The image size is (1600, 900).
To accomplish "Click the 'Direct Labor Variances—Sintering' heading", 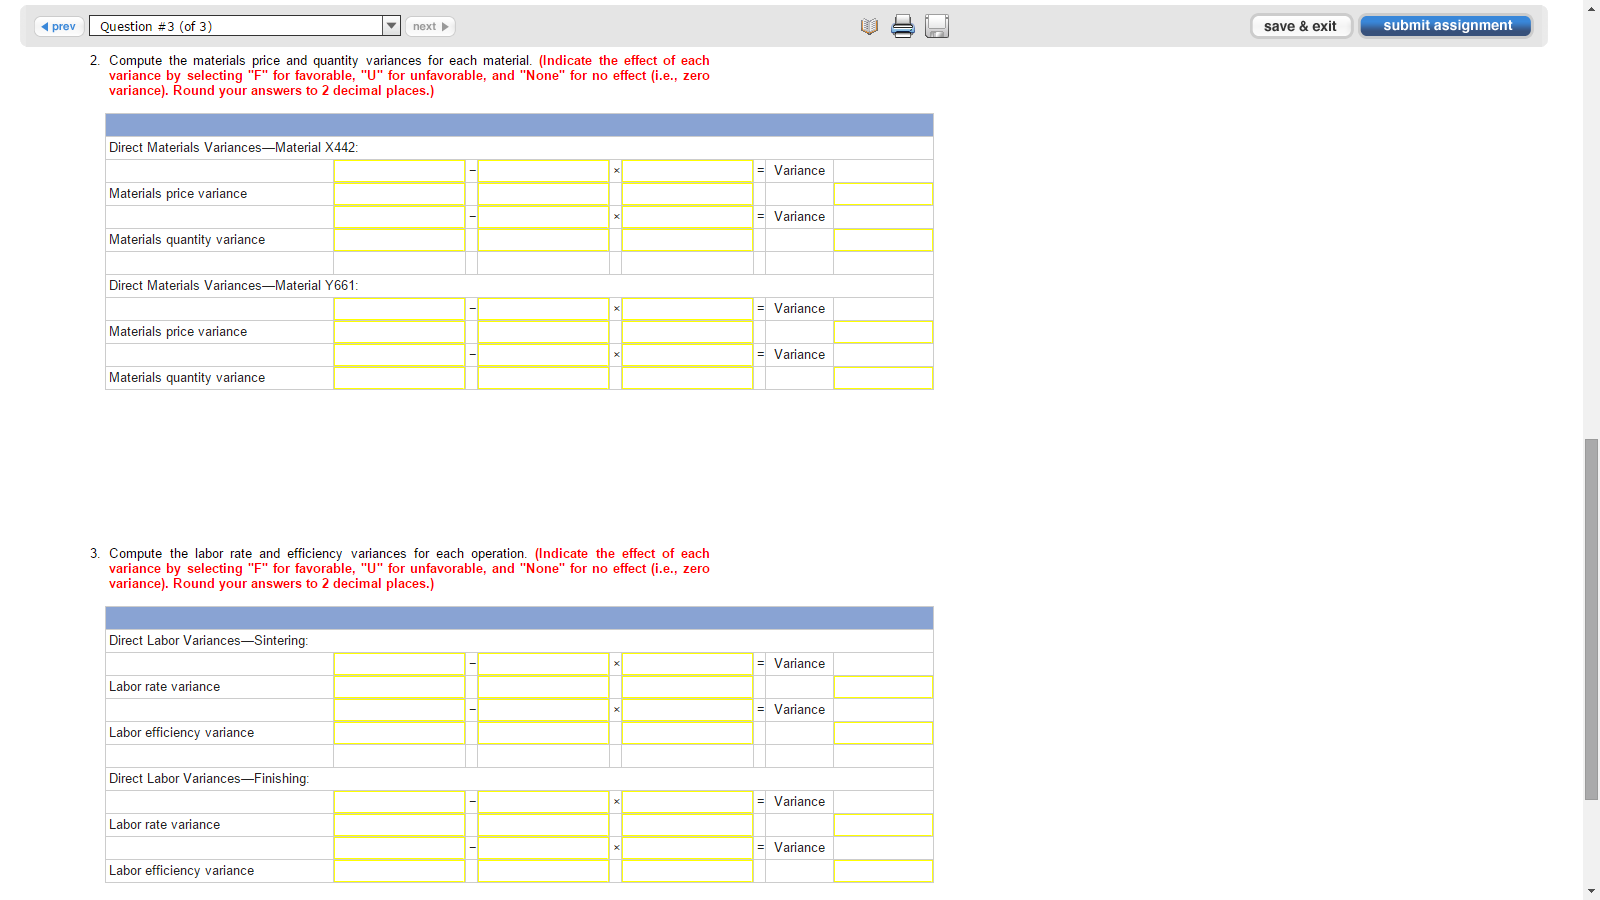I will pyautogui.click(x=208, y=641).
